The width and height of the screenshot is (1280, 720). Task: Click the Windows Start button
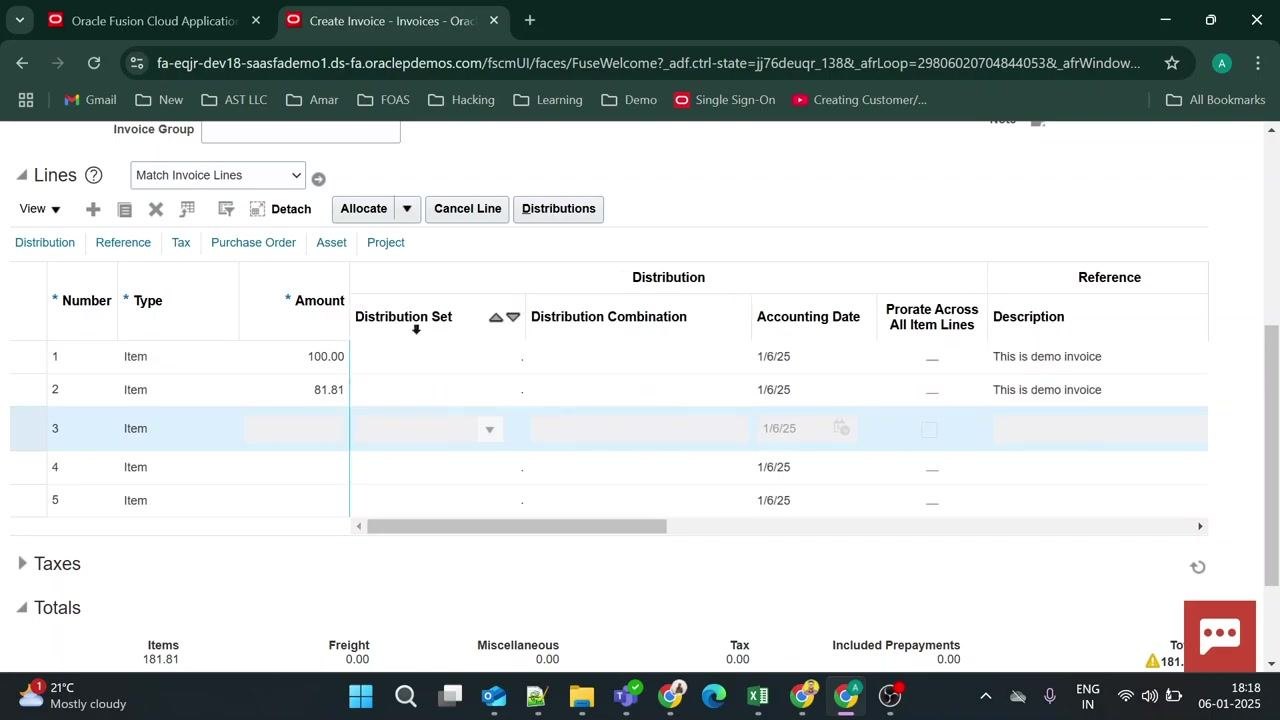(361, 696)
